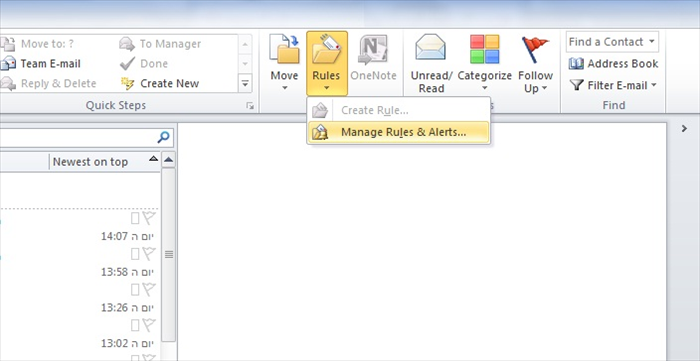700x361 pixels.
Task: Open the Move dropdown button
Action: point(284,63)
